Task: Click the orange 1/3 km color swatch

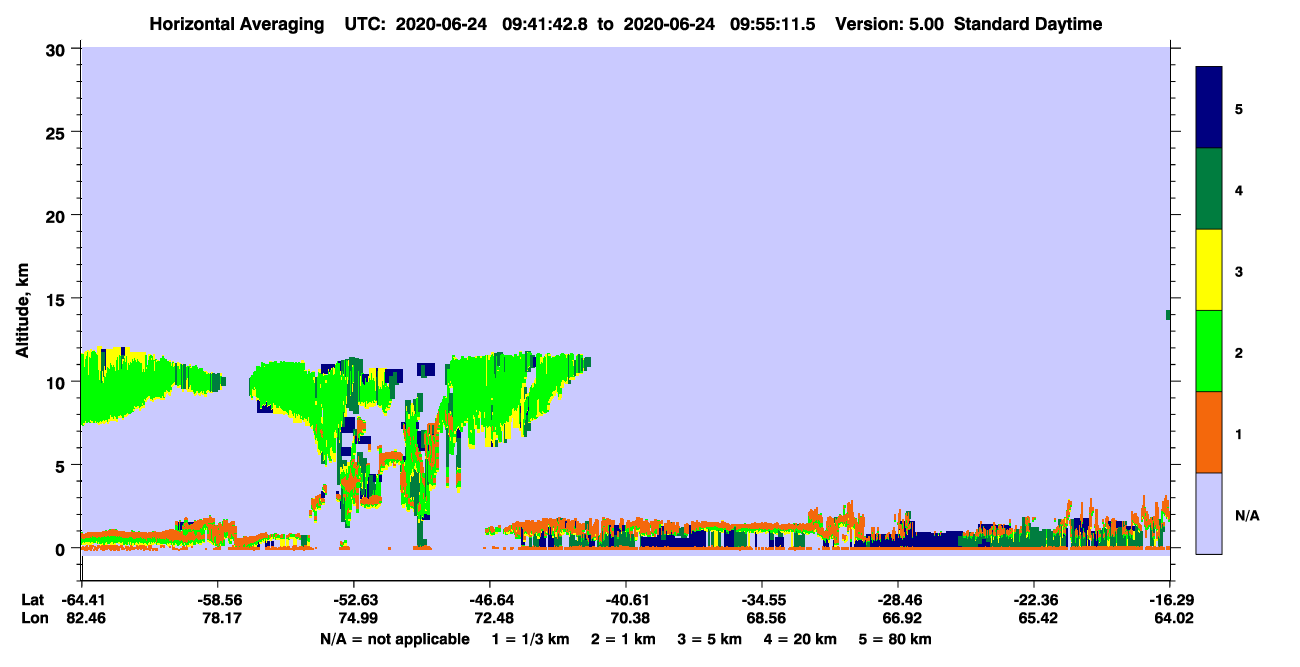Action: tap(1209, 432)
